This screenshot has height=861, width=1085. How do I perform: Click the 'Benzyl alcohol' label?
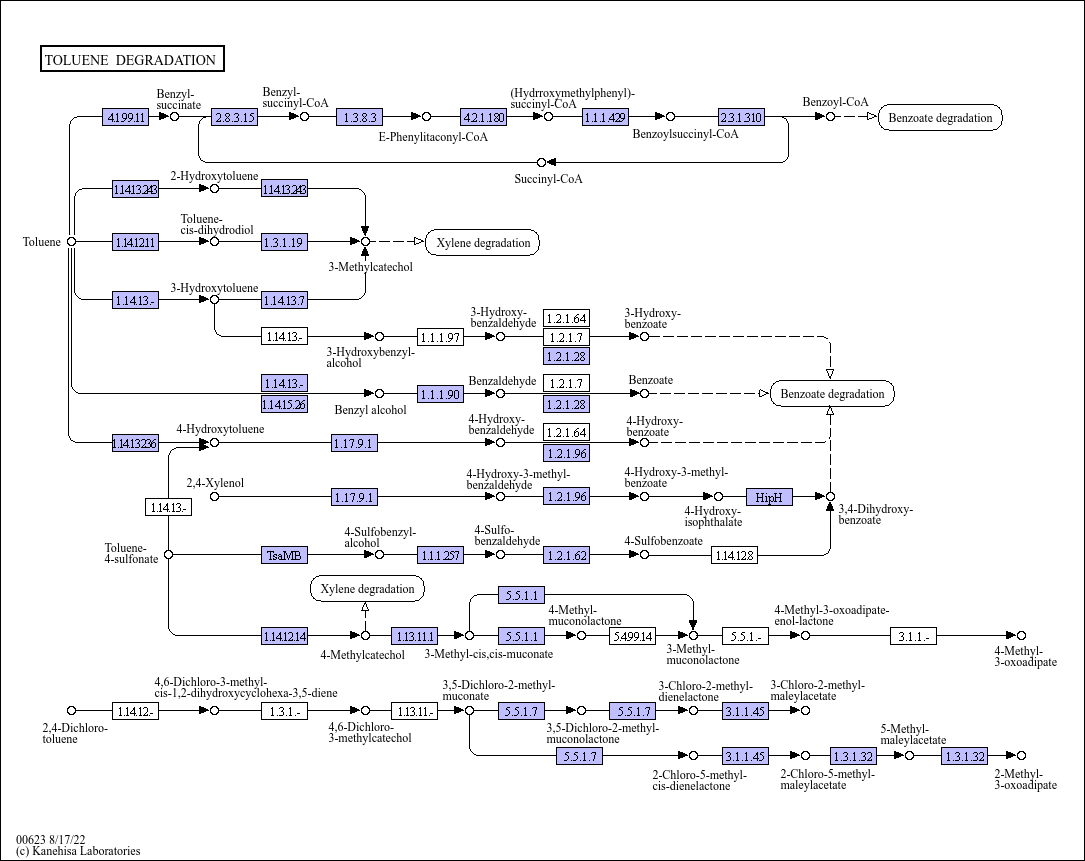370,410
